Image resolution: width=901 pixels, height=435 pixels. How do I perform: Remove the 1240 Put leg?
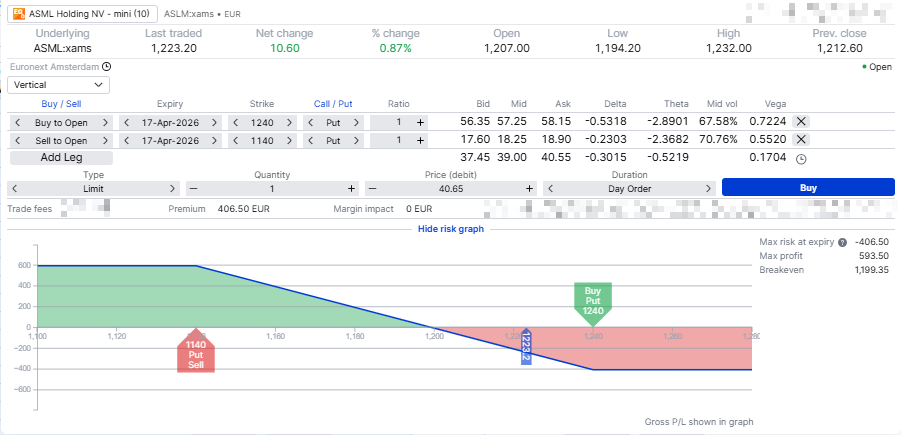click(801, 122)
